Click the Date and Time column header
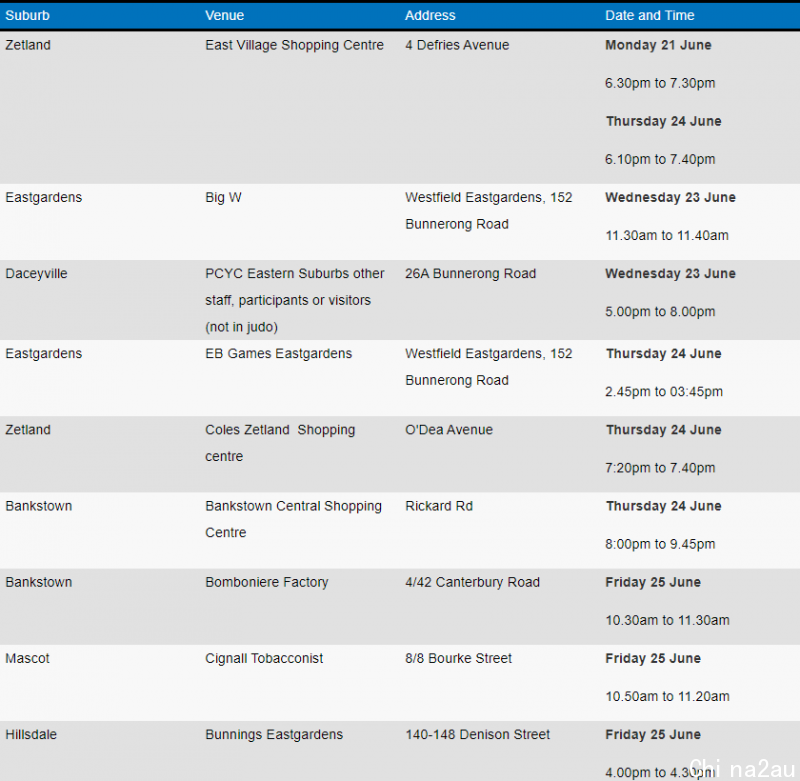This screenshot has height=781, width=800. click(x=649, y=15)
